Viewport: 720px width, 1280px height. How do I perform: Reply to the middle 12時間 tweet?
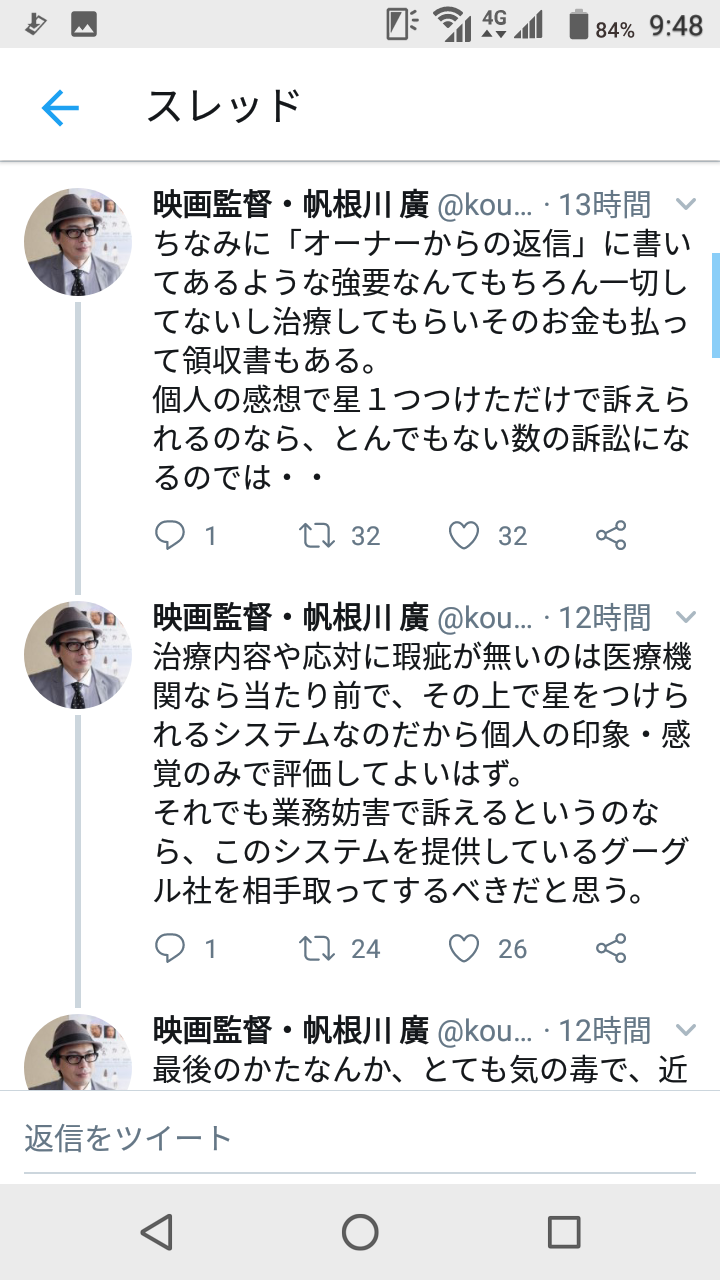171,948
